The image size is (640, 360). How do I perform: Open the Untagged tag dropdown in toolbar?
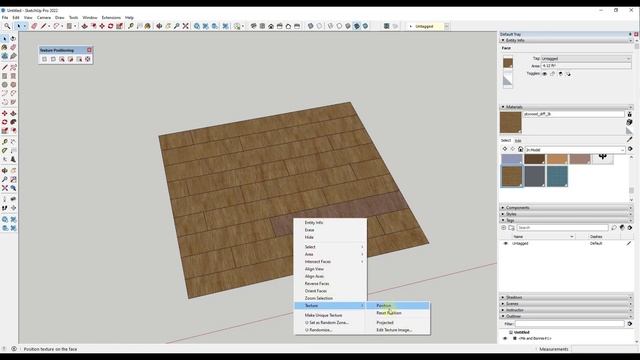446,26
